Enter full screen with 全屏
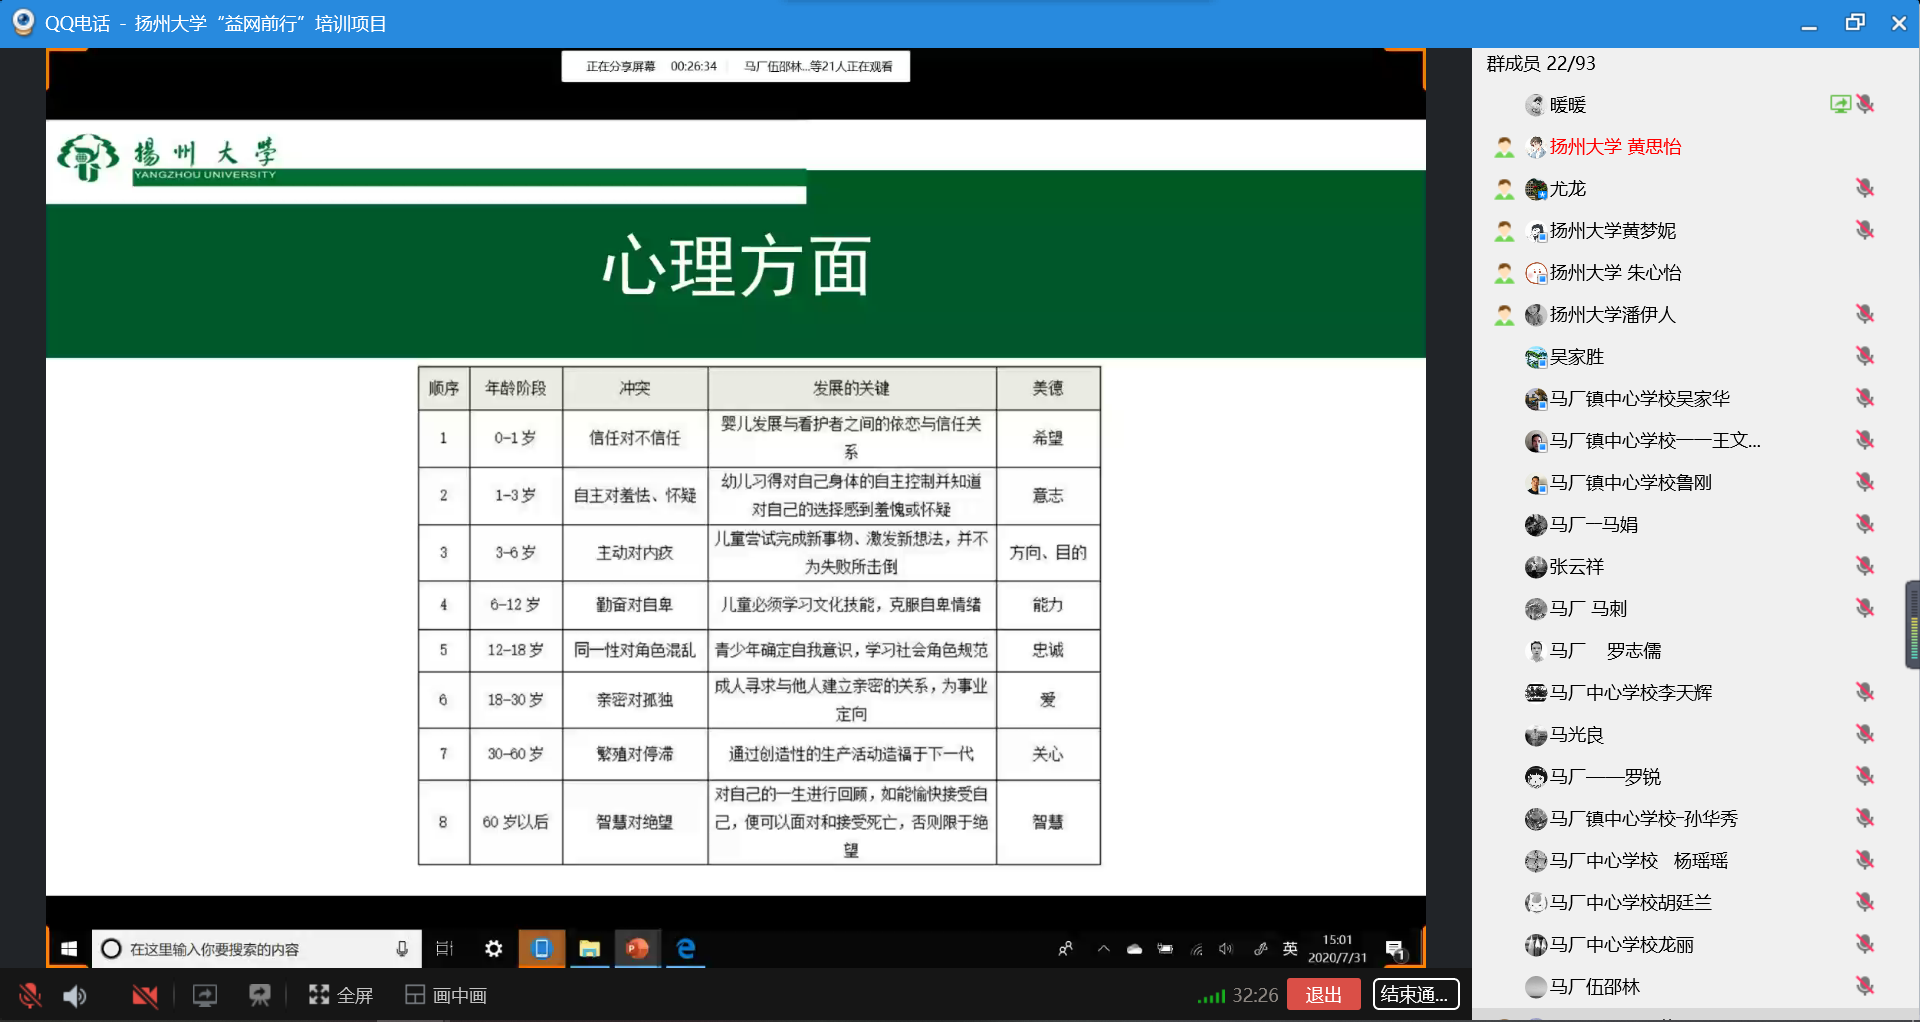The image size is (1920, 1022). (341, 995)
